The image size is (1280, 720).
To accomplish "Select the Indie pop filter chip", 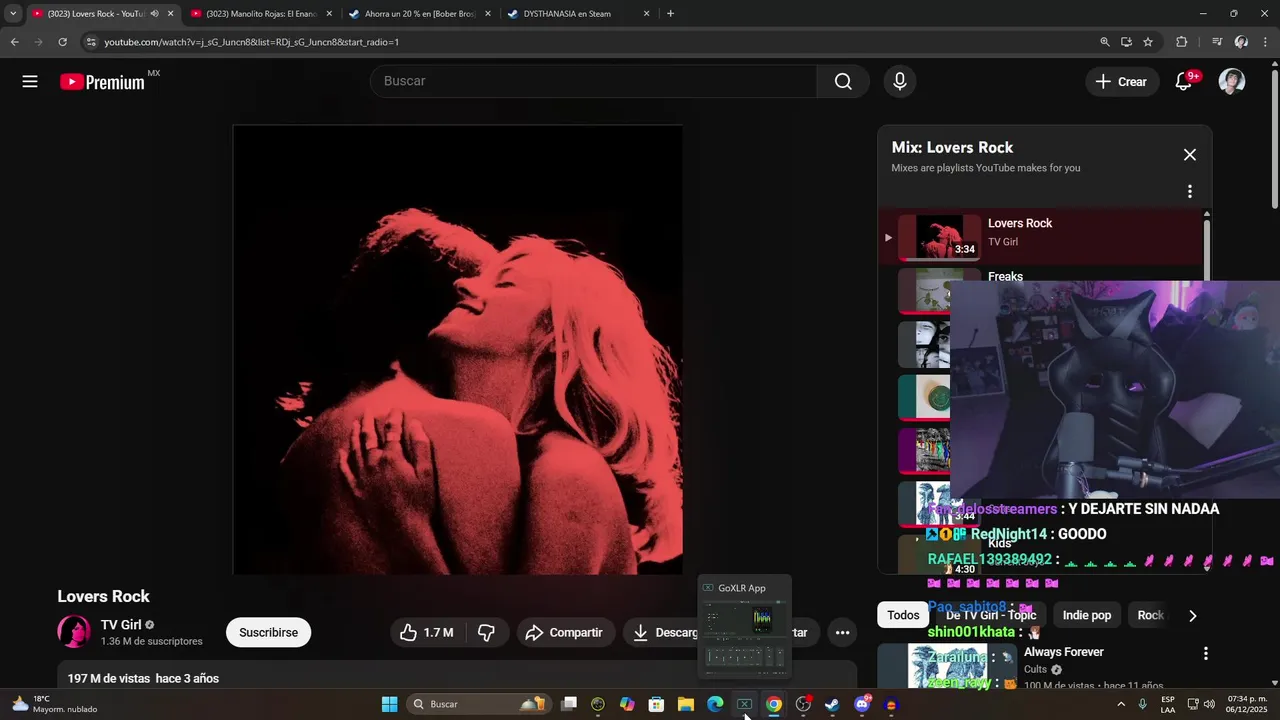I will (x=1086, y=615).
